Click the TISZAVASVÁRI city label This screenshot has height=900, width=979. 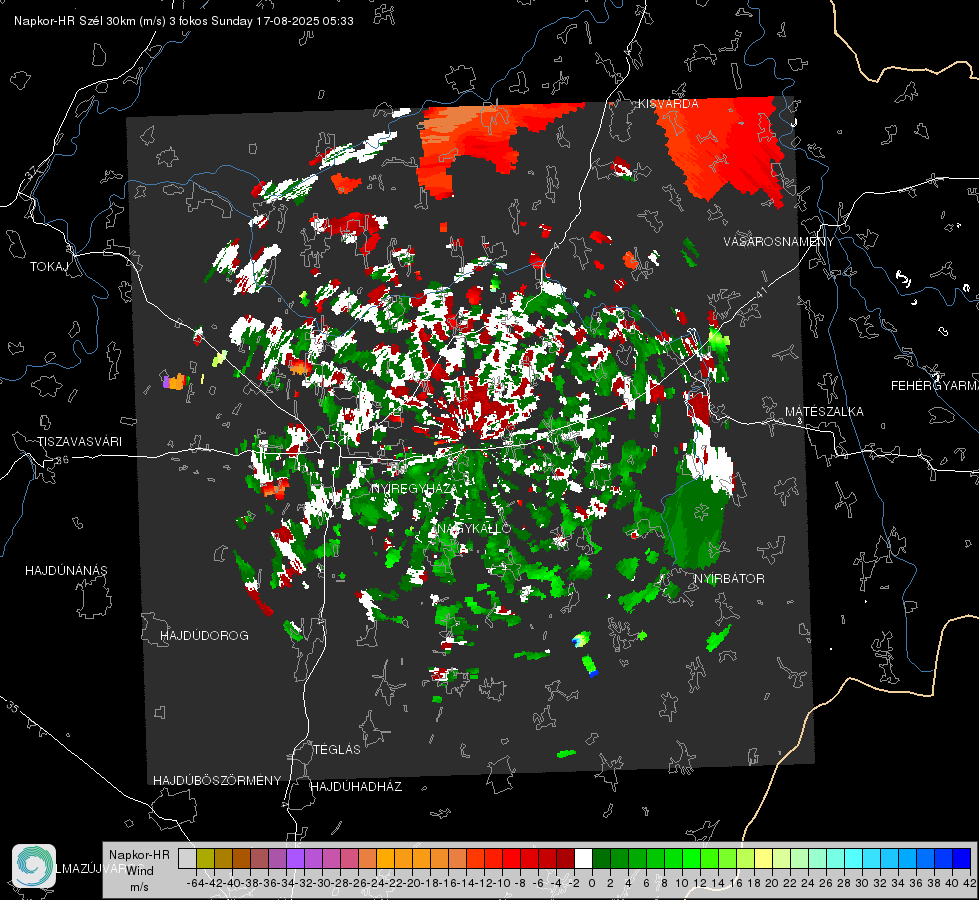[x=79, y=442]
